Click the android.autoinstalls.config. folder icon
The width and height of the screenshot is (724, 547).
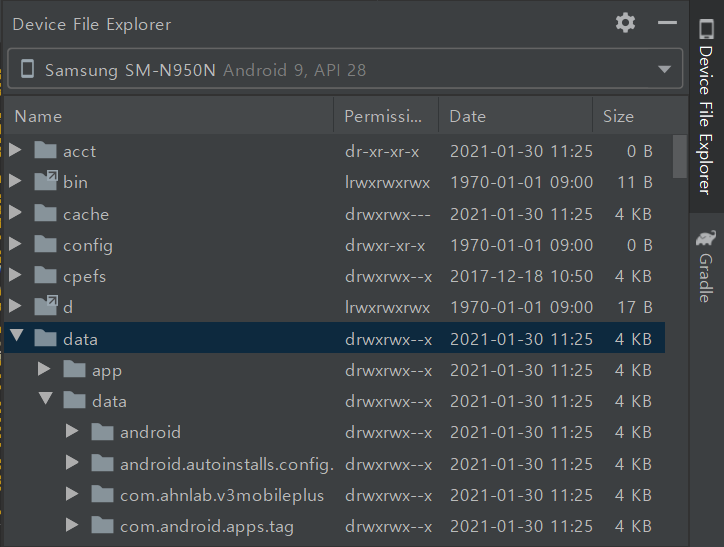[103, 463]
